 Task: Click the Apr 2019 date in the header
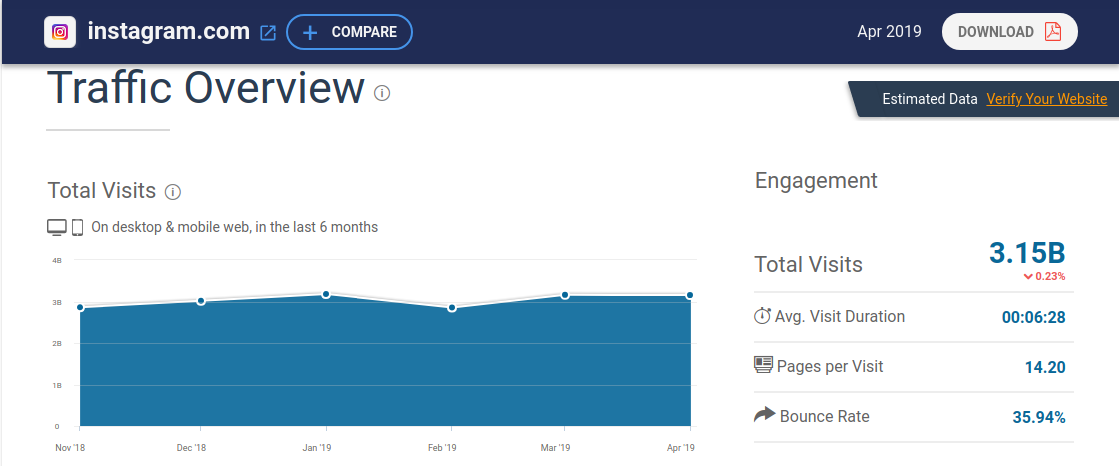889,31
